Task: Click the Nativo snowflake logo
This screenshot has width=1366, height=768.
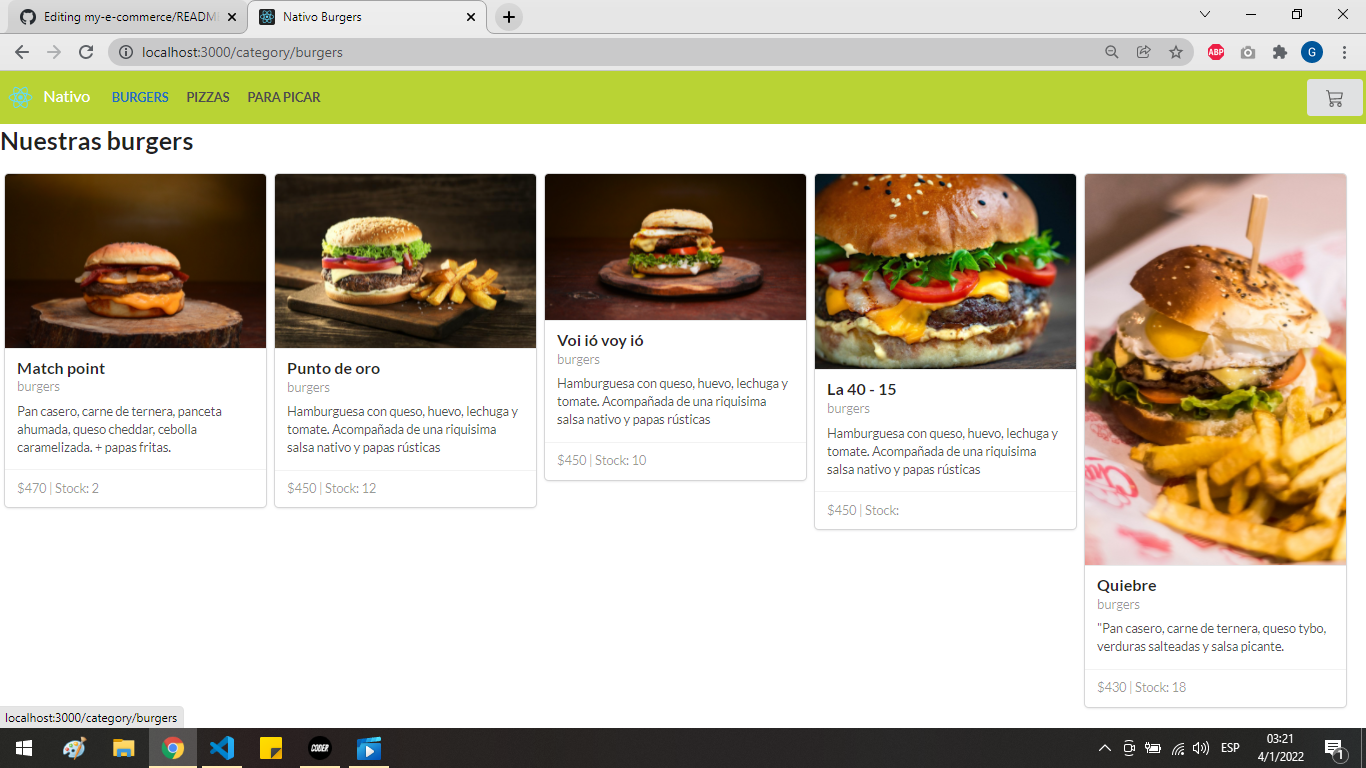Action: point(20,97)
